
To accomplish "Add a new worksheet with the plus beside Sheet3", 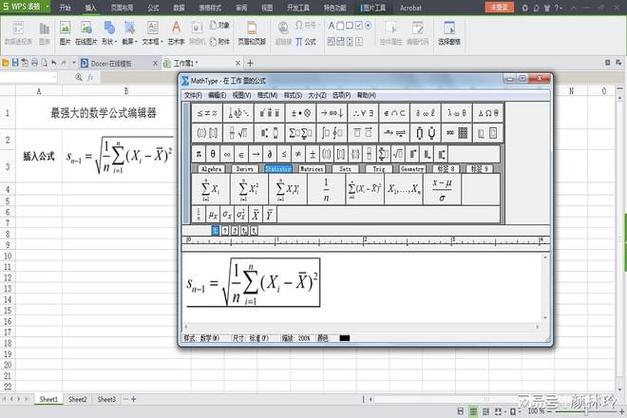I will point(134,399).
